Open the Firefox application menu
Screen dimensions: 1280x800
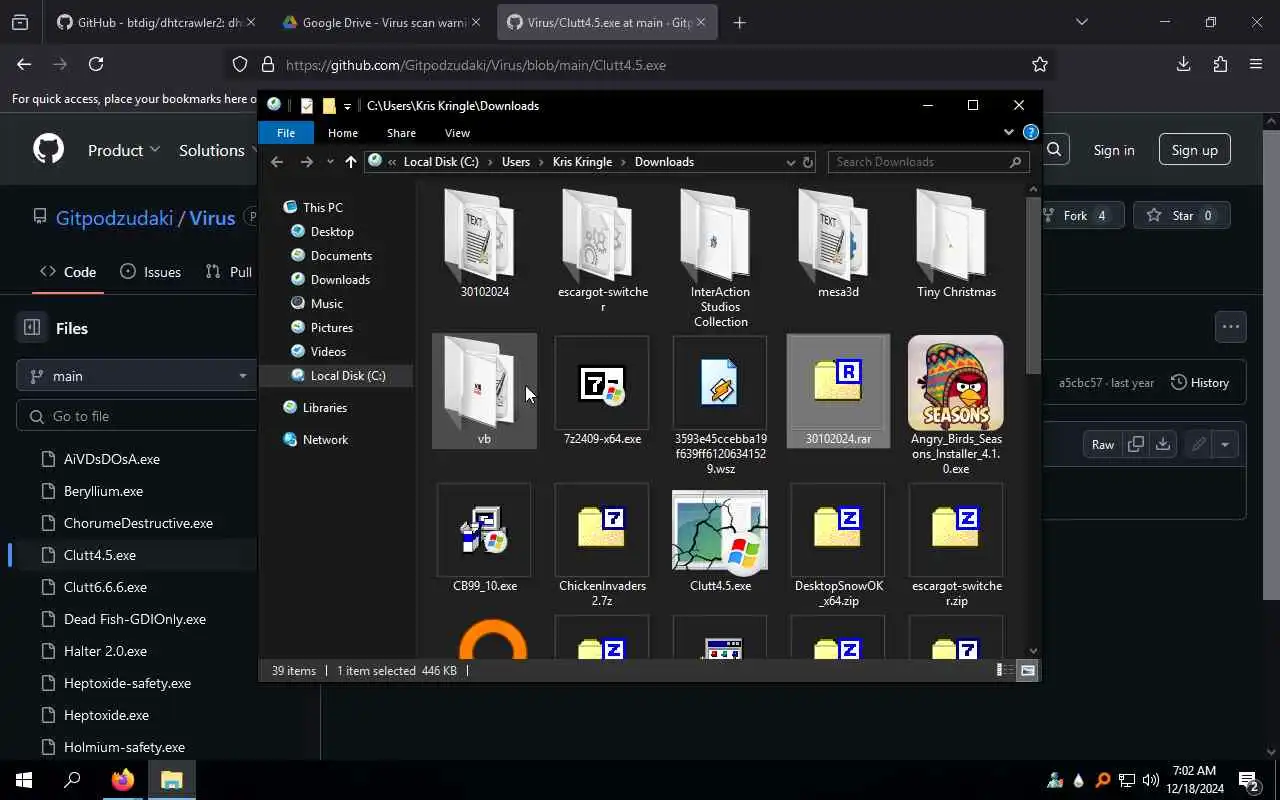point(1256,64)
